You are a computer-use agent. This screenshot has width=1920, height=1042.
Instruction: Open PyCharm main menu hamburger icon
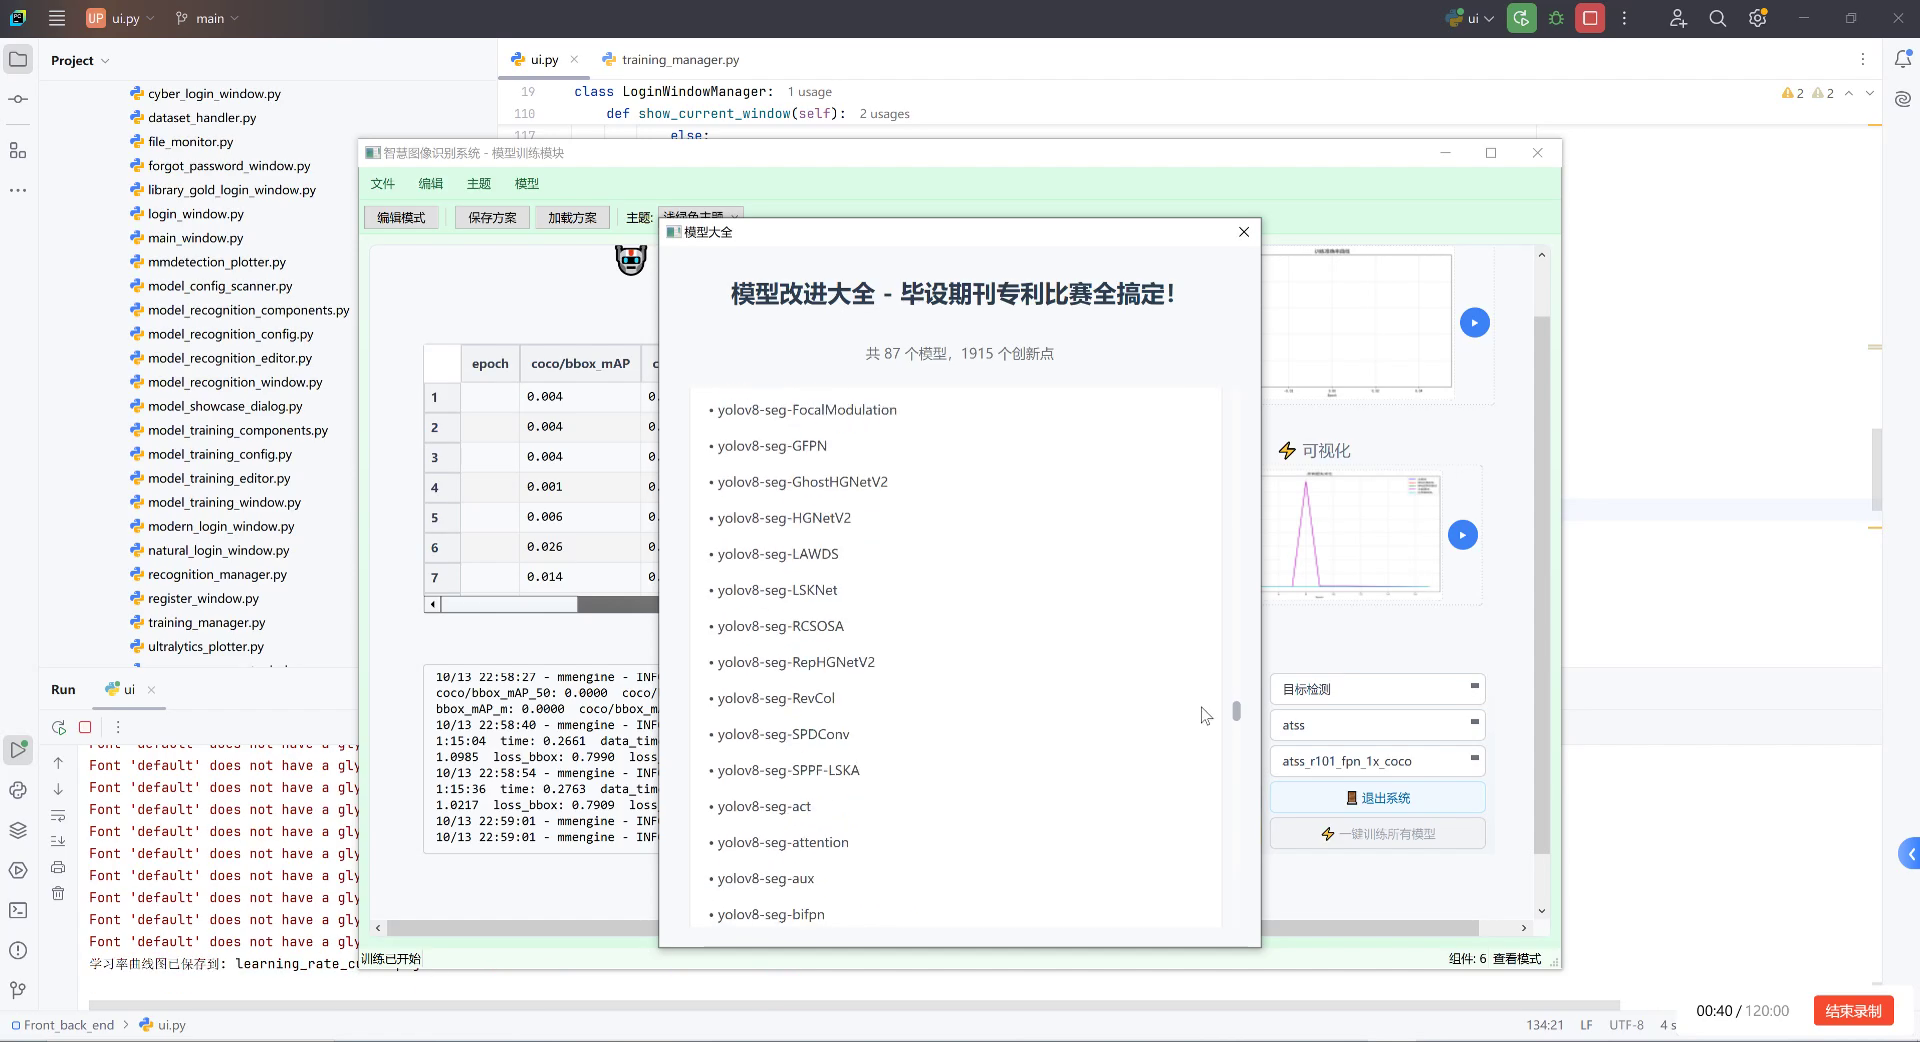[x=57, y=18]
